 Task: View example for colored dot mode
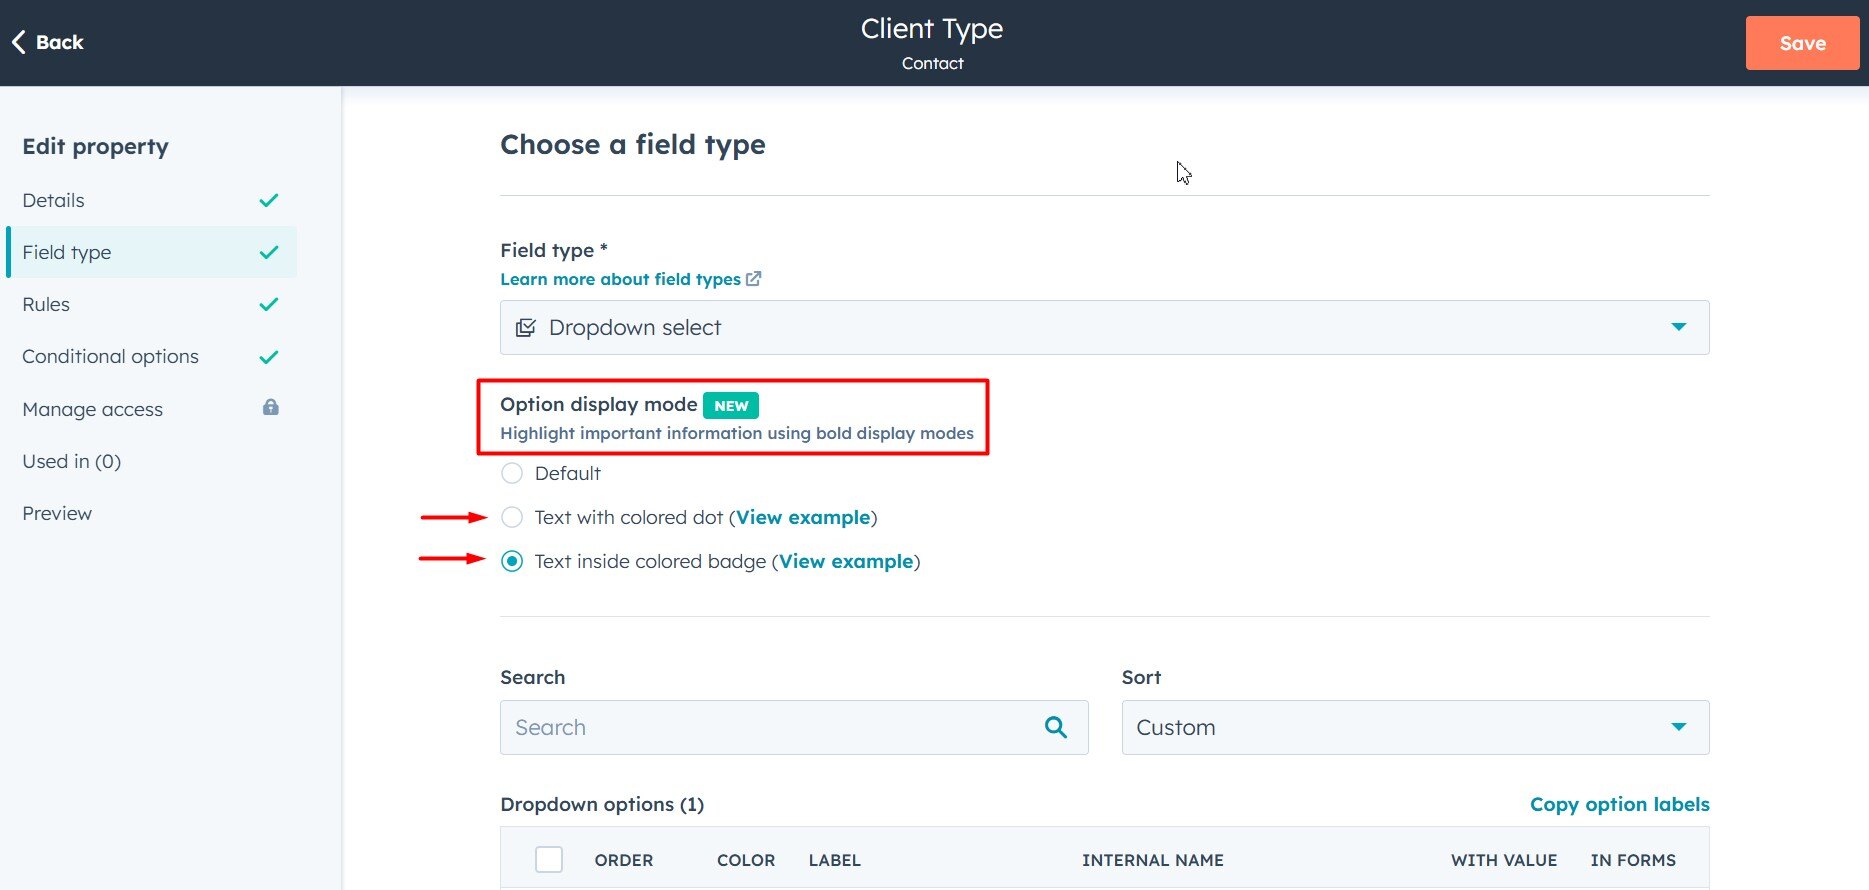[803, 517]
